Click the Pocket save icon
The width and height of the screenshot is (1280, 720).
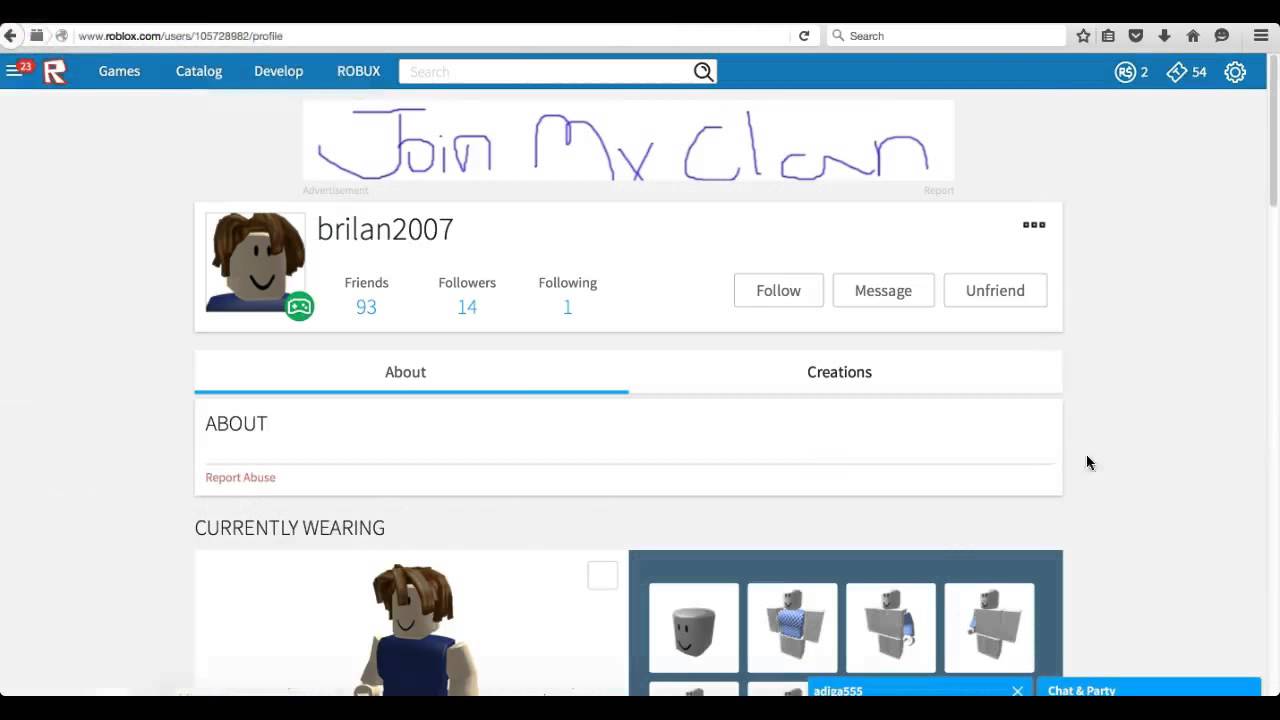coord(1136,36)
